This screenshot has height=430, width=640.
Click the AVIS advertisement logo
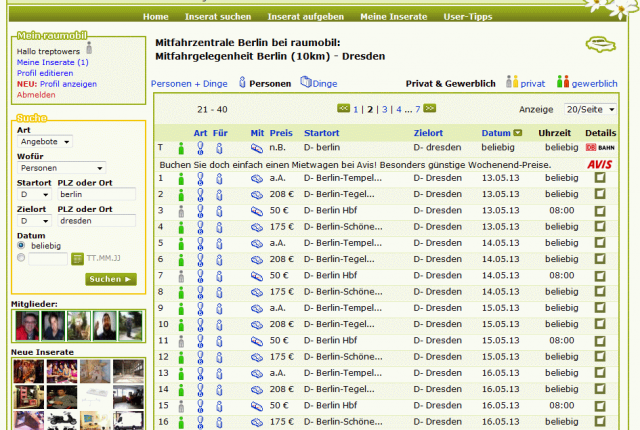click(600, 163)
